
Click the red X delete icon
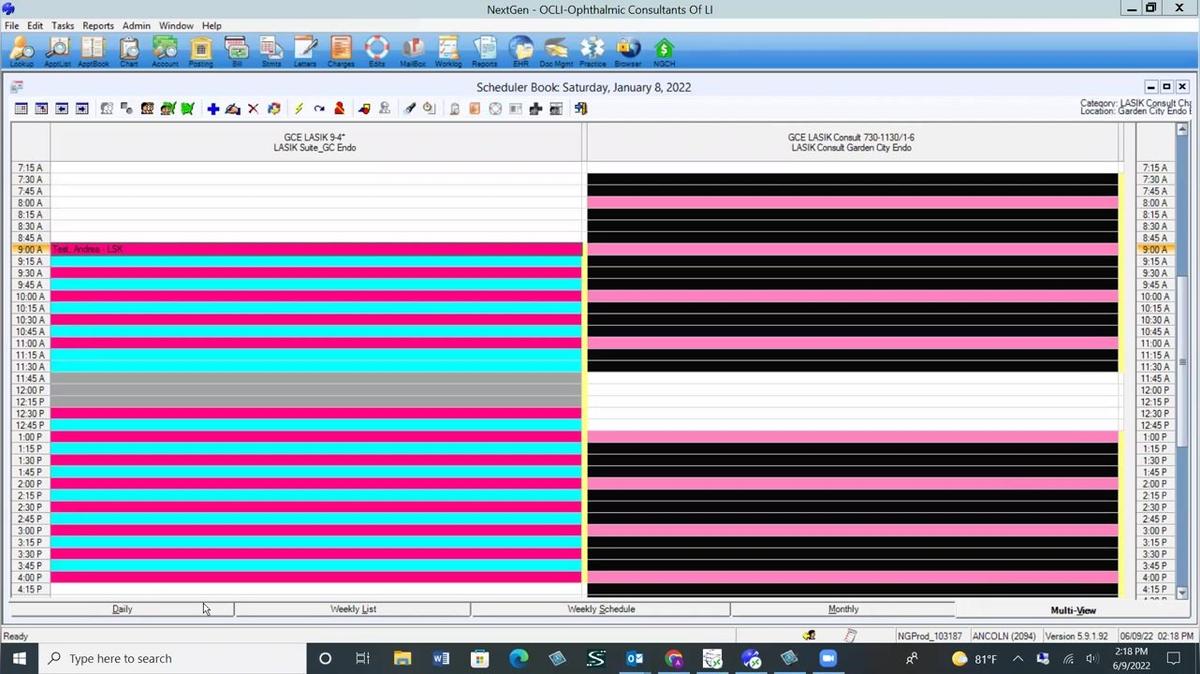coord(253,109)
